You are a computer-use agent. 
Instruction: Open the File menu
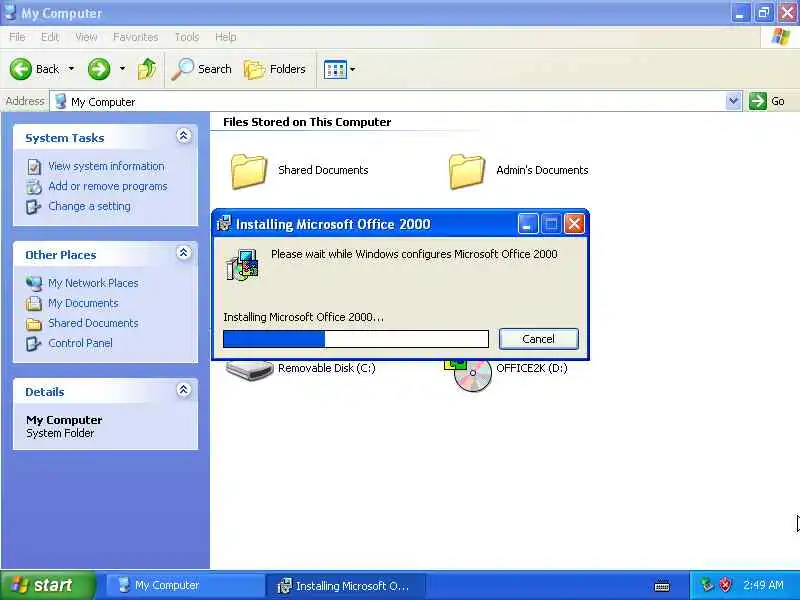pos(17,37)
